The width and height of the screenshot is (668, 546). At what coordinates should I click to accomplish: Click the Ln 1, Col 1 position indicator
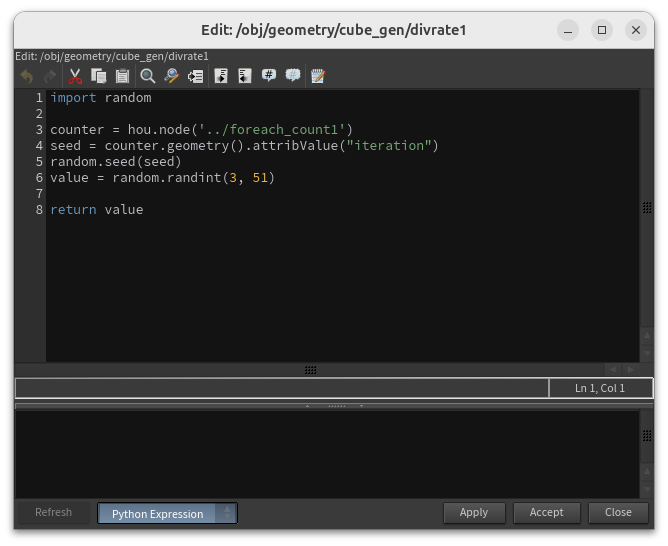[600, 388]
